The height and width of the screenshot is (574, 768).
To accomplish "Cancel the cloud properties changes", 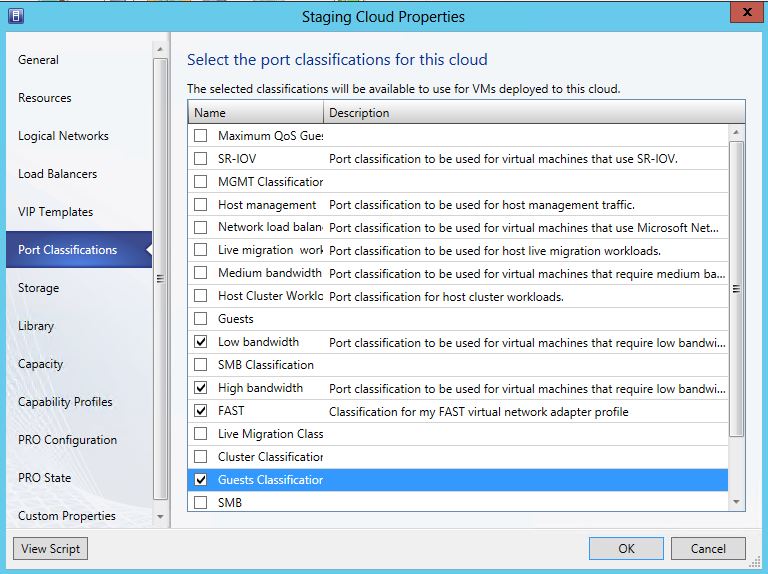I will (x=707, y=548).
